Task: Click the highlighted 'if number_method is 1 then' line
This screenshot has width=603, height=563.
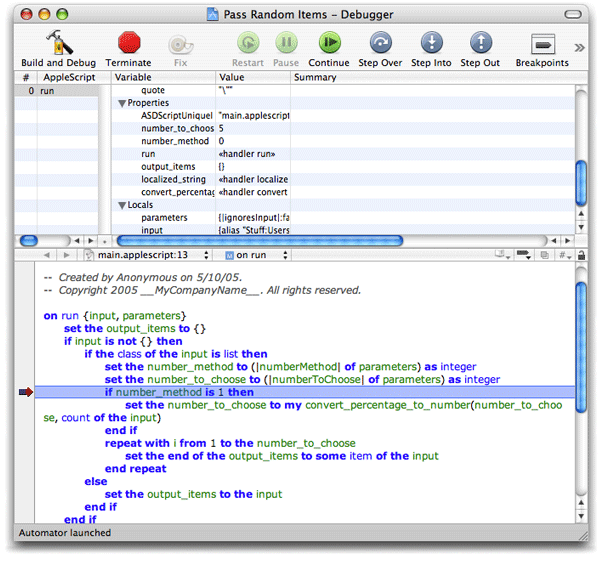Action: [x=305, y=392]
